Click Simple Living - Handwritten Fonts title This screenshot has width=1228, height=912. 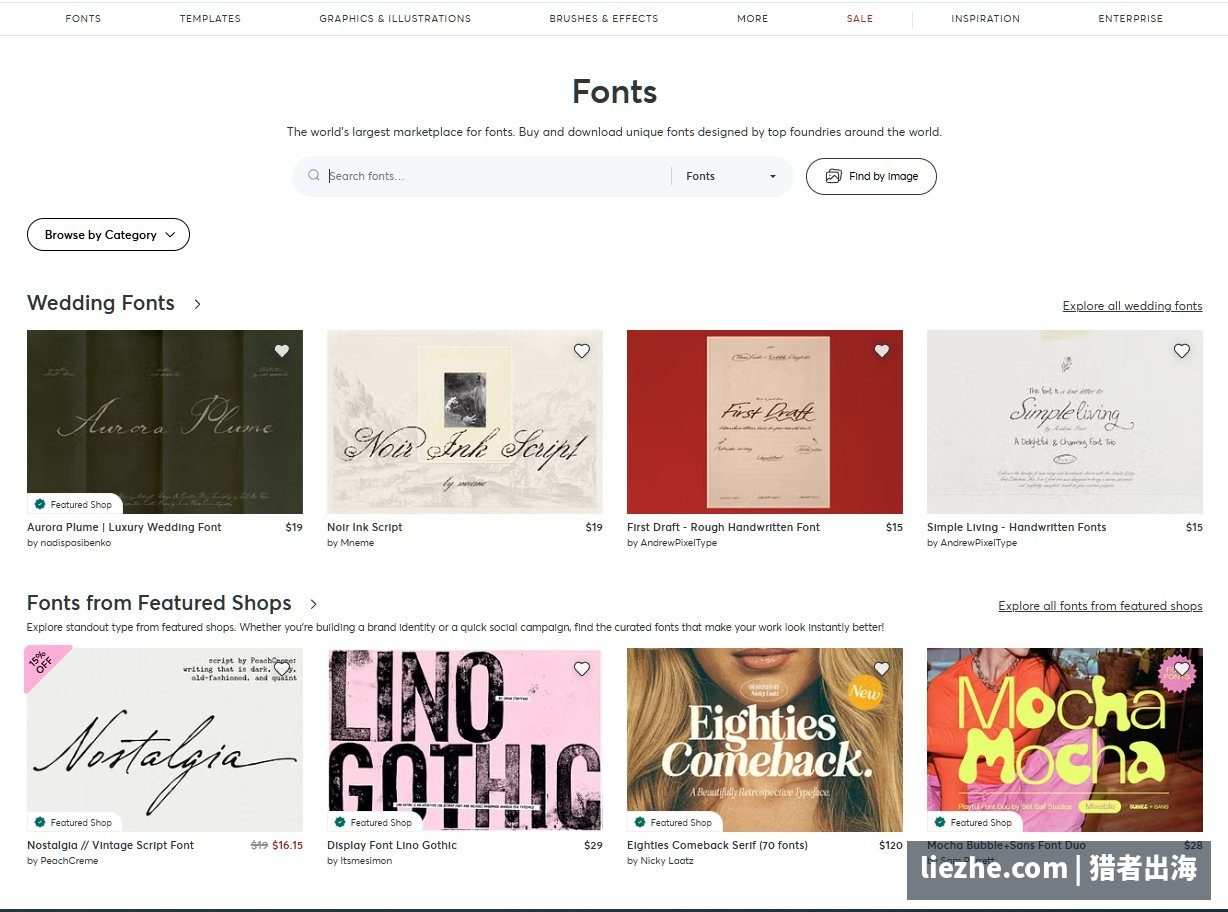coord(1016,527)
